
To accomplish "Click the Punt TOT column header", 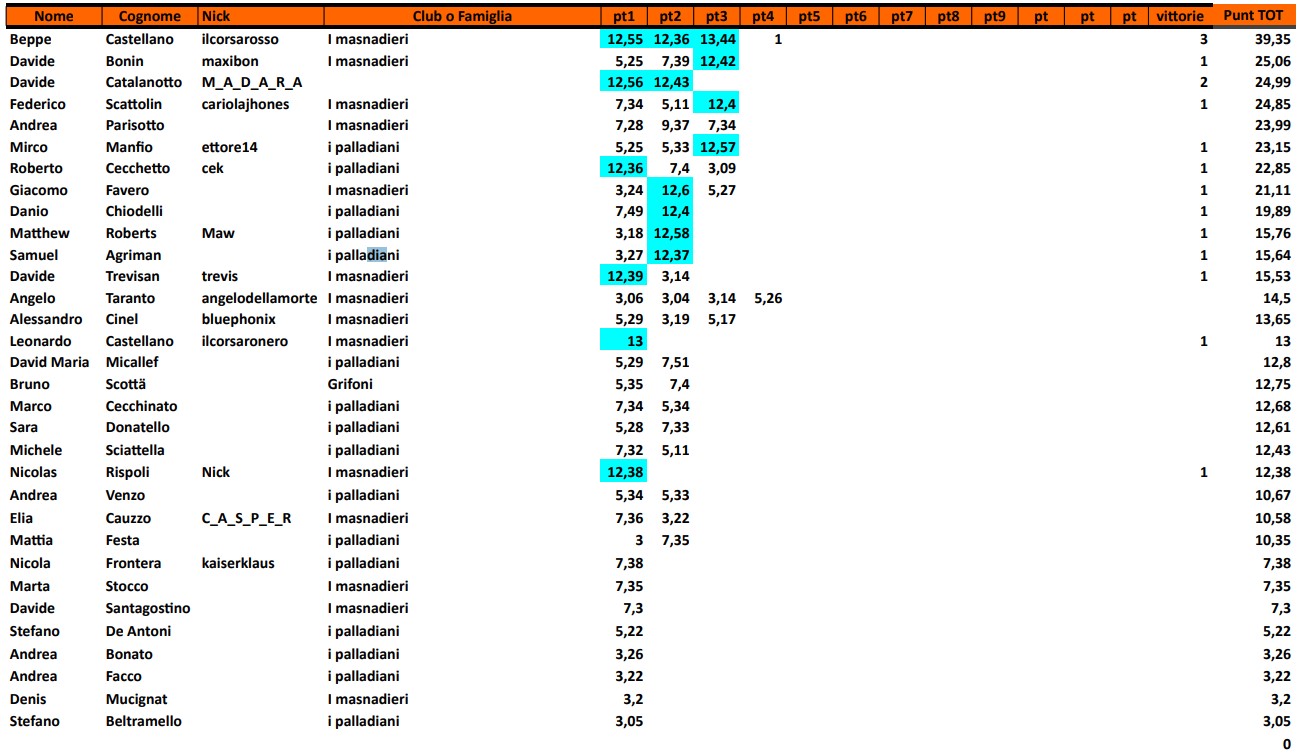I will point(1253,16).
